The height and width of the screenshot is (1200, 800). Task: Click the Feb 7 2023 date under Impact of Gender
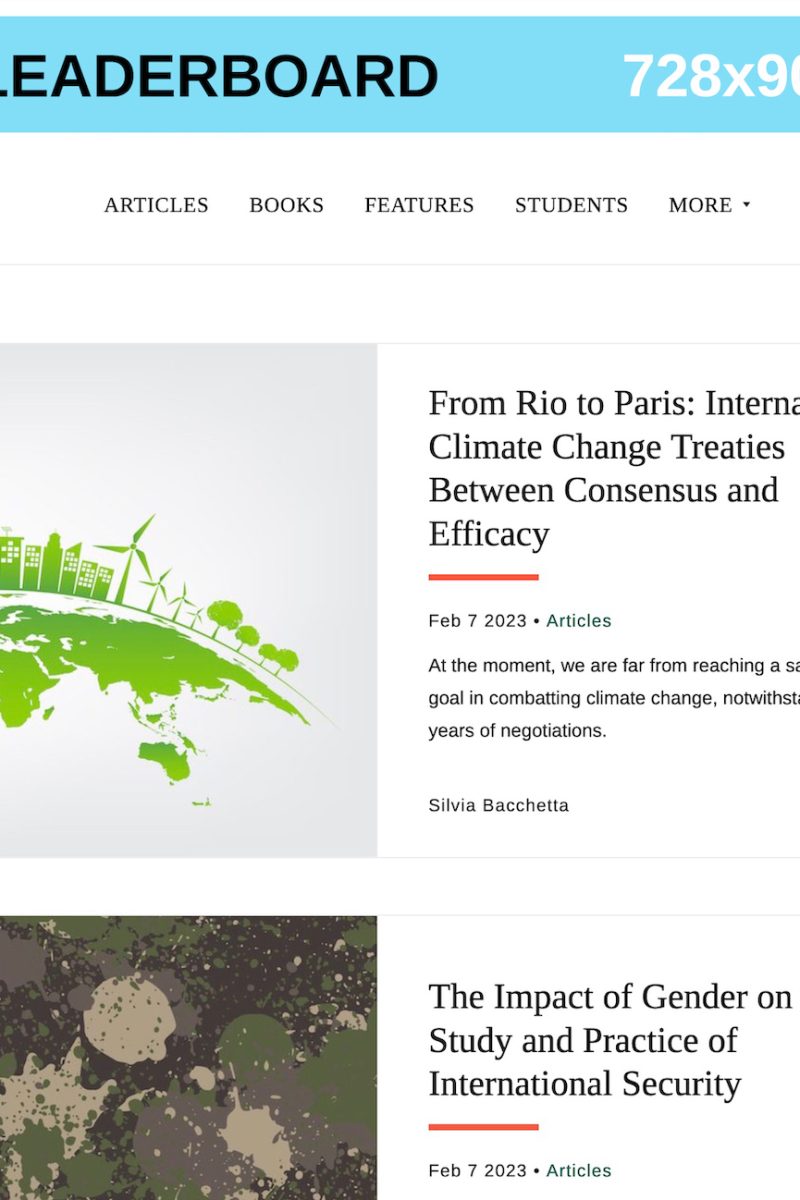477,1171
